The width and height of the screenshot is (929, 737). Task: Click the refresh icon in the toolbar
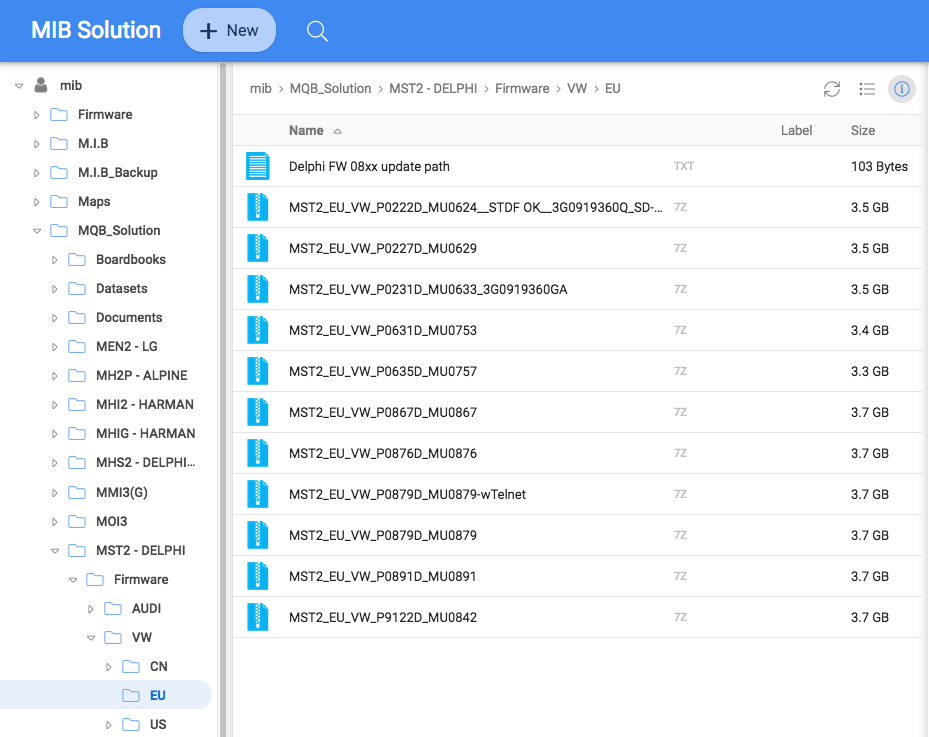click(832, 89)
